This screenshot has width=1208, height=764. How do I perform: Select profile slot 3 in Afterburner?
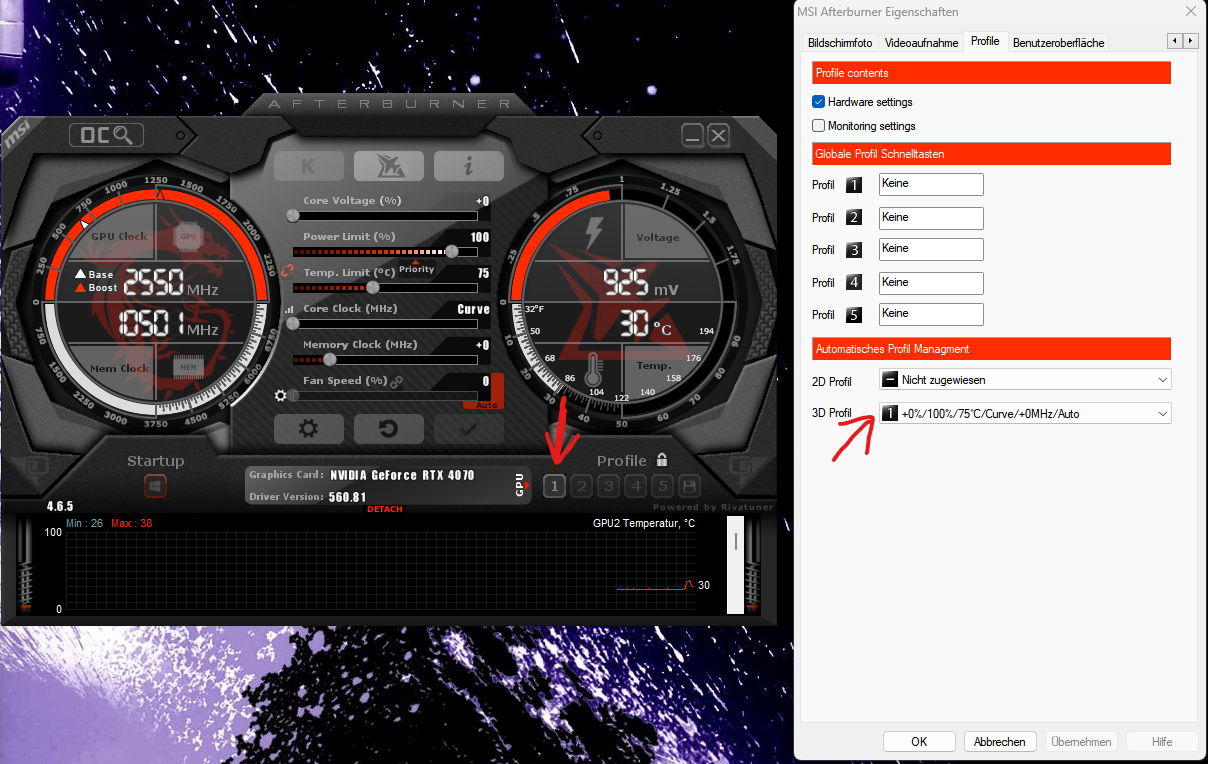pos(609,487)
